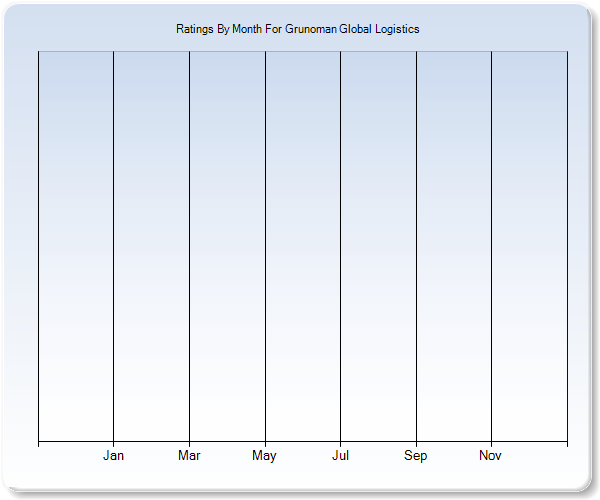
Task: Click the May axis label
Action: tap(264, 456)
